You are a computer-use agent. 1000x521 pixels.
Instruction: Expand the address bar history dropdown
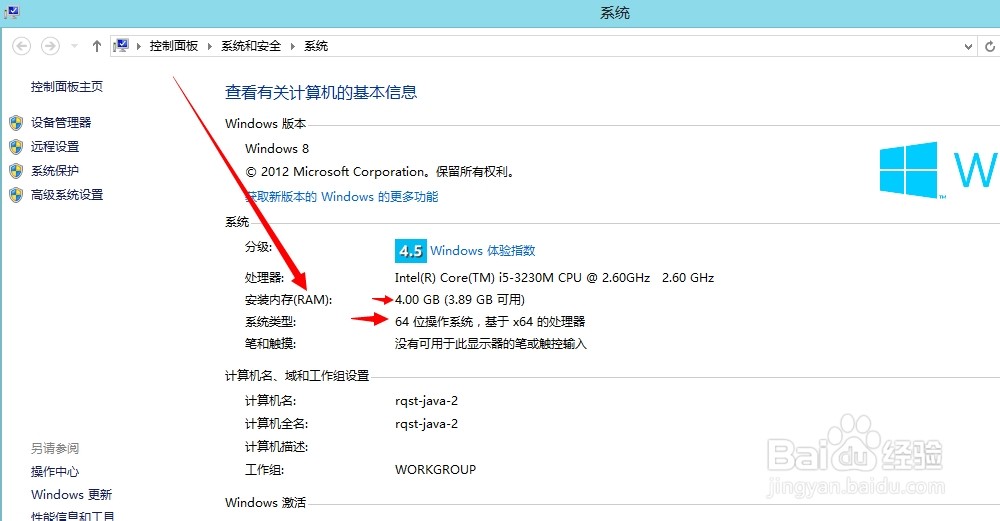click(x=968, y=46)
